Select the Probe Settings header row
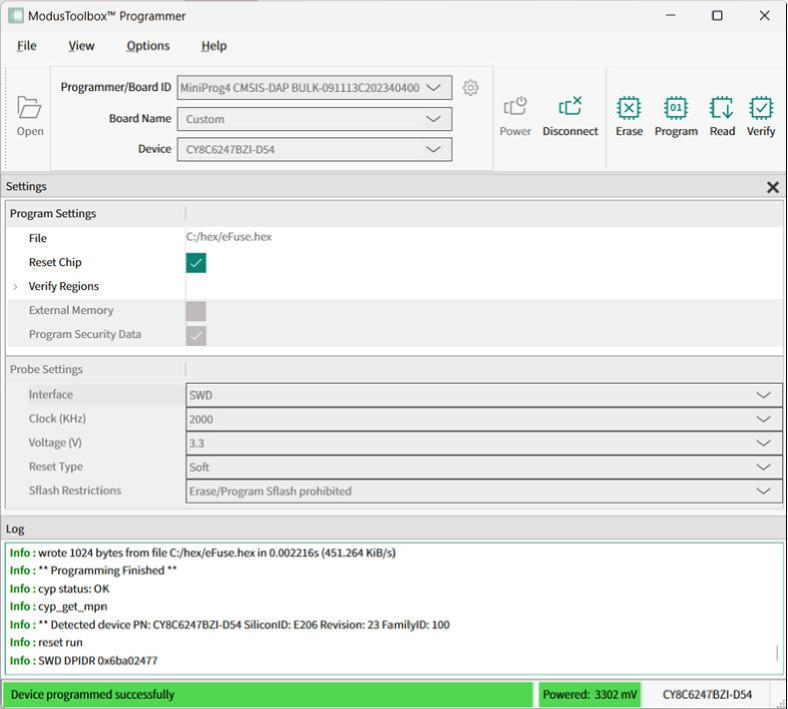 click(395, 369)
